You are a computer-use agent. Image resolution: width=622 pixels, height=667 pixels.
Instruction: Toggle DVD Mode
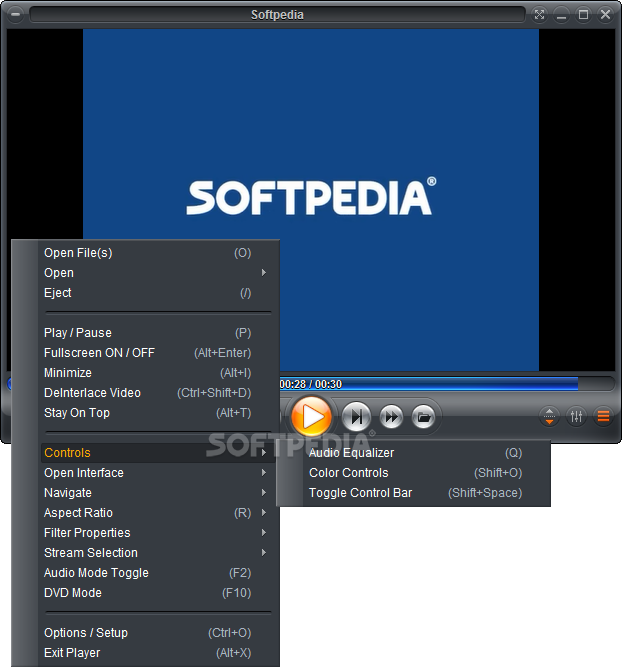tap(158, 593)
